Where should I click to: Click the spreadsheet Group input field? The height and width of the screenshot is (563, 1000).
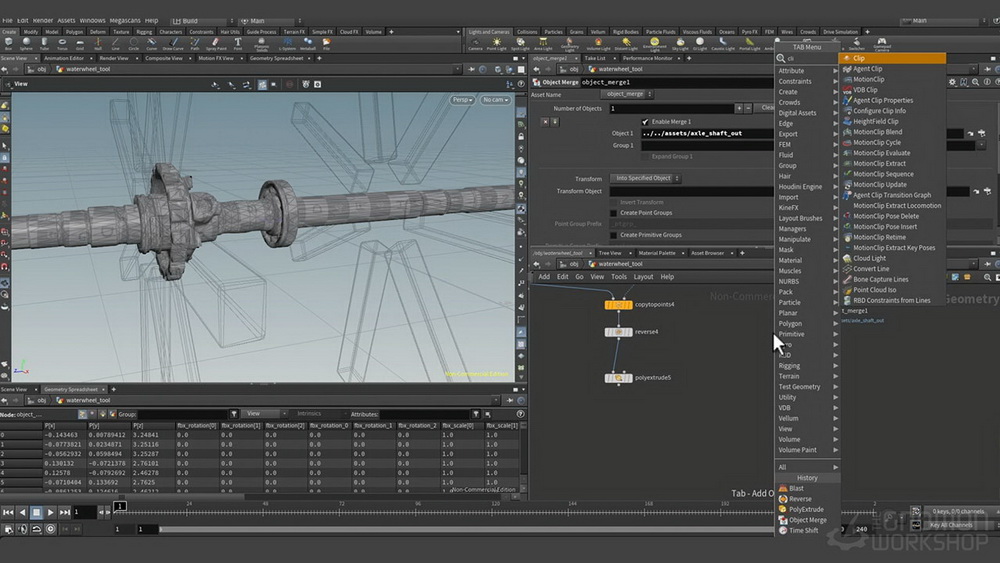click(182, 414)
